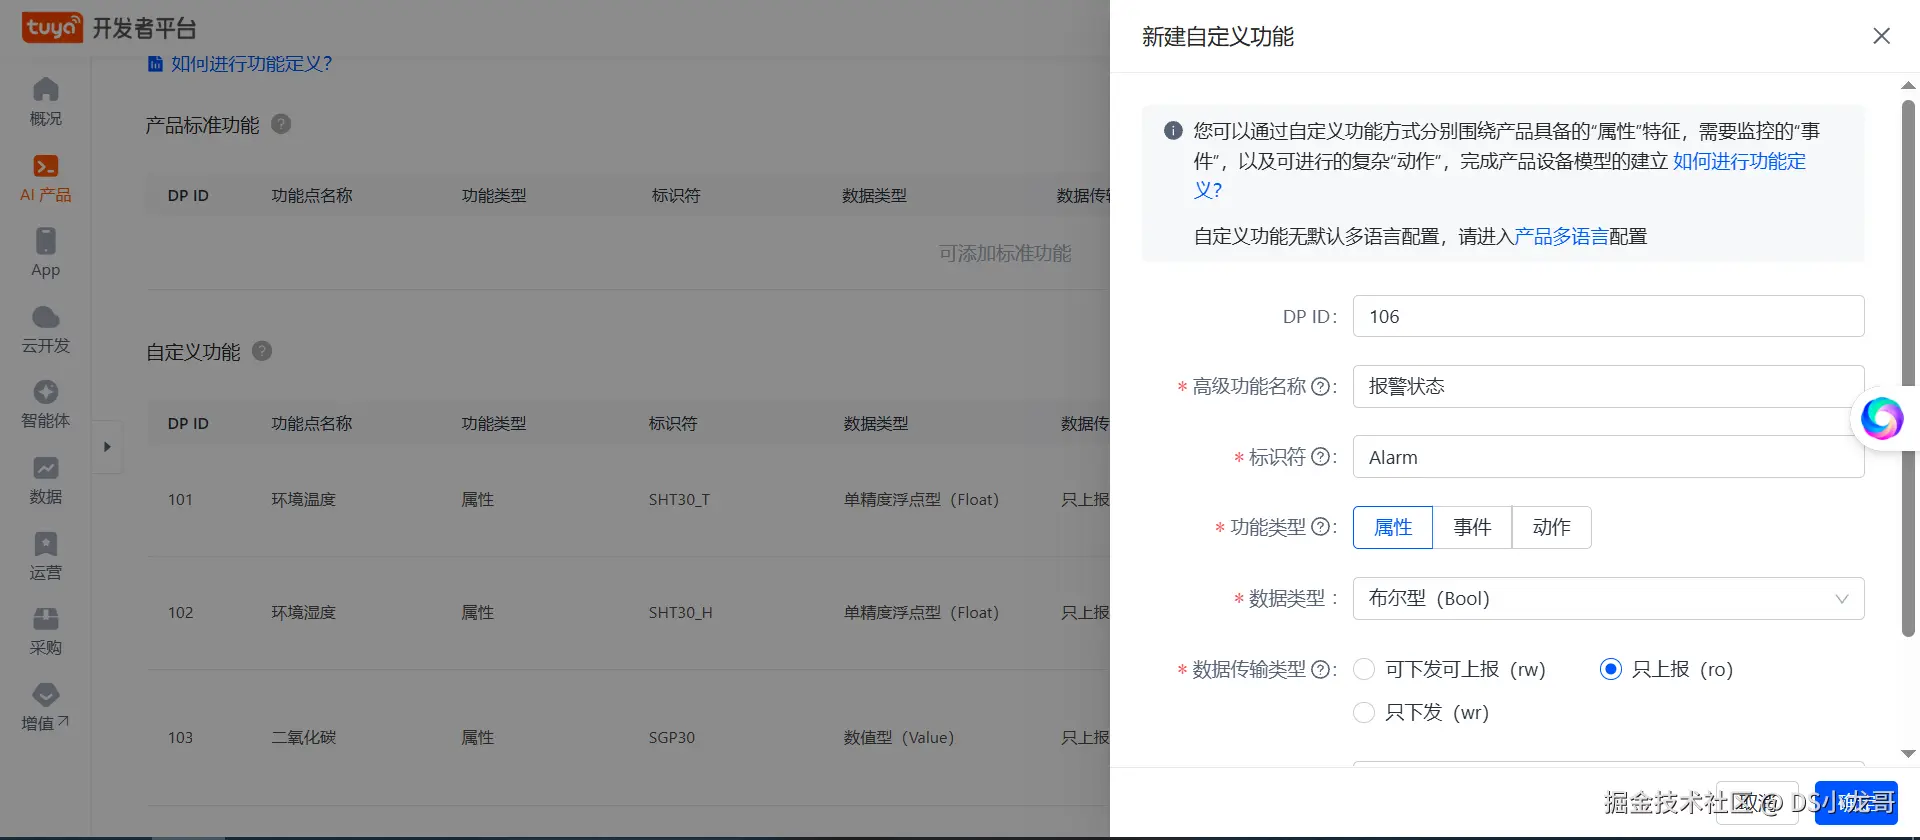Open the App section in sidebar
The image size is (1920, 840).
tap(45, 241)
